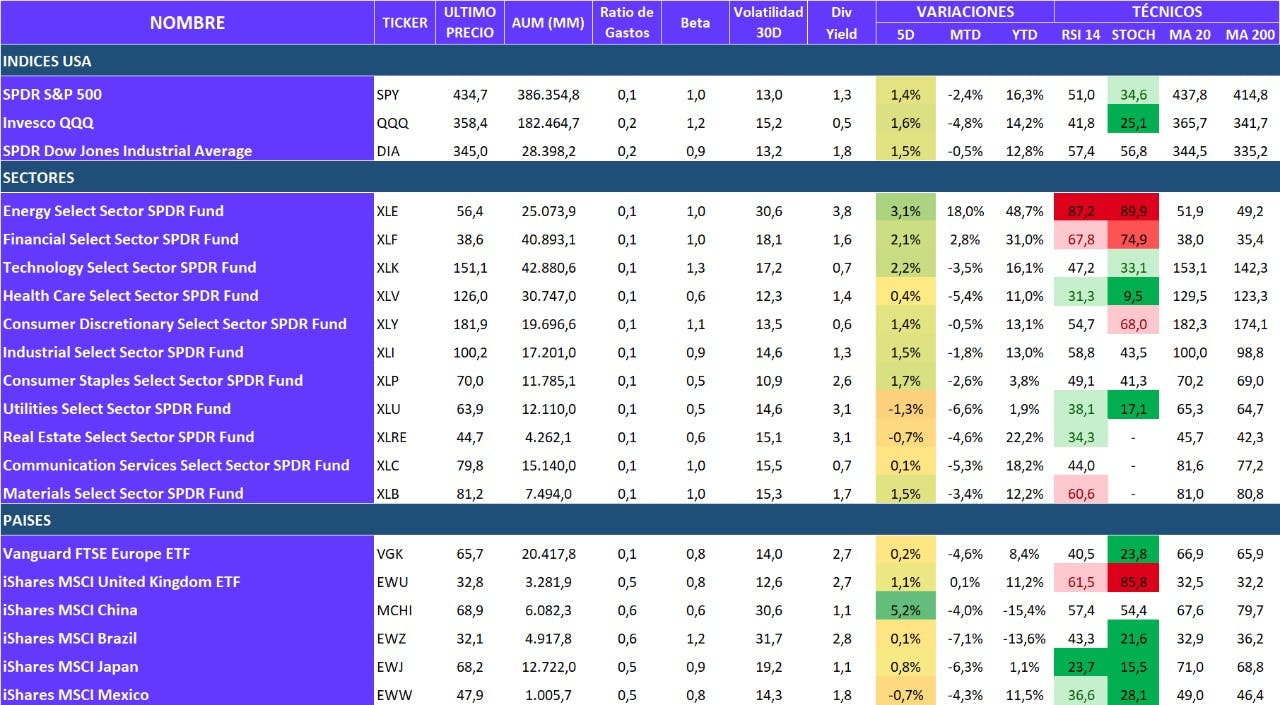Screen dimensions: 1280x705
Task: Select Vanguard FTSE Europe ETF cell
Action: pos(187,553)
